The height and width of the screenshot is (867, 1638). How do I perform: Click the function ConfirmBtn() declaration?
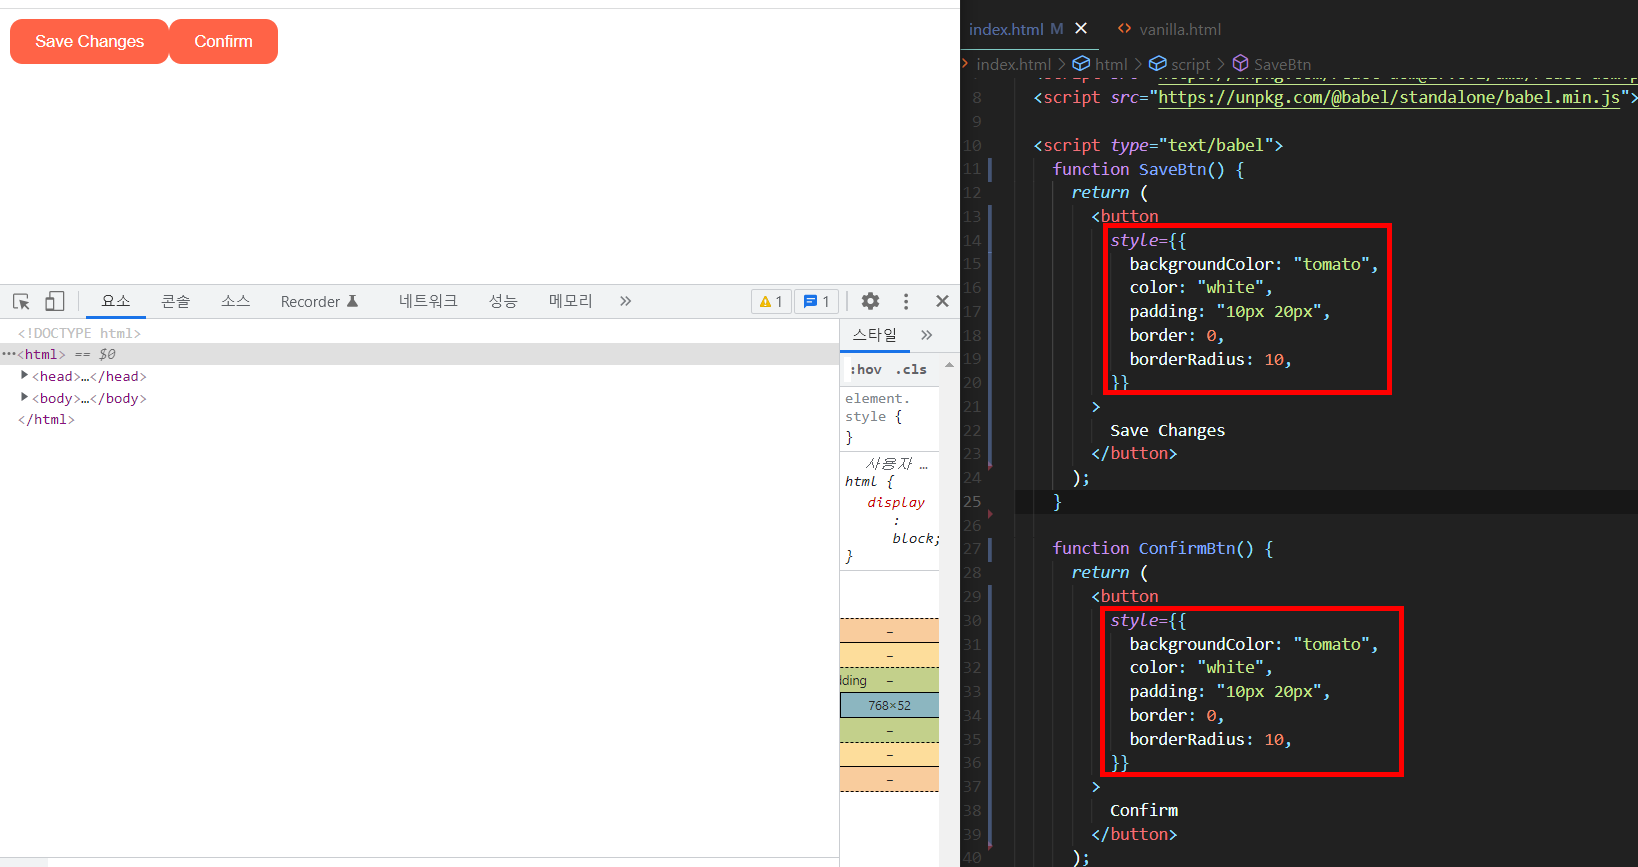[x=1162, y=548]
